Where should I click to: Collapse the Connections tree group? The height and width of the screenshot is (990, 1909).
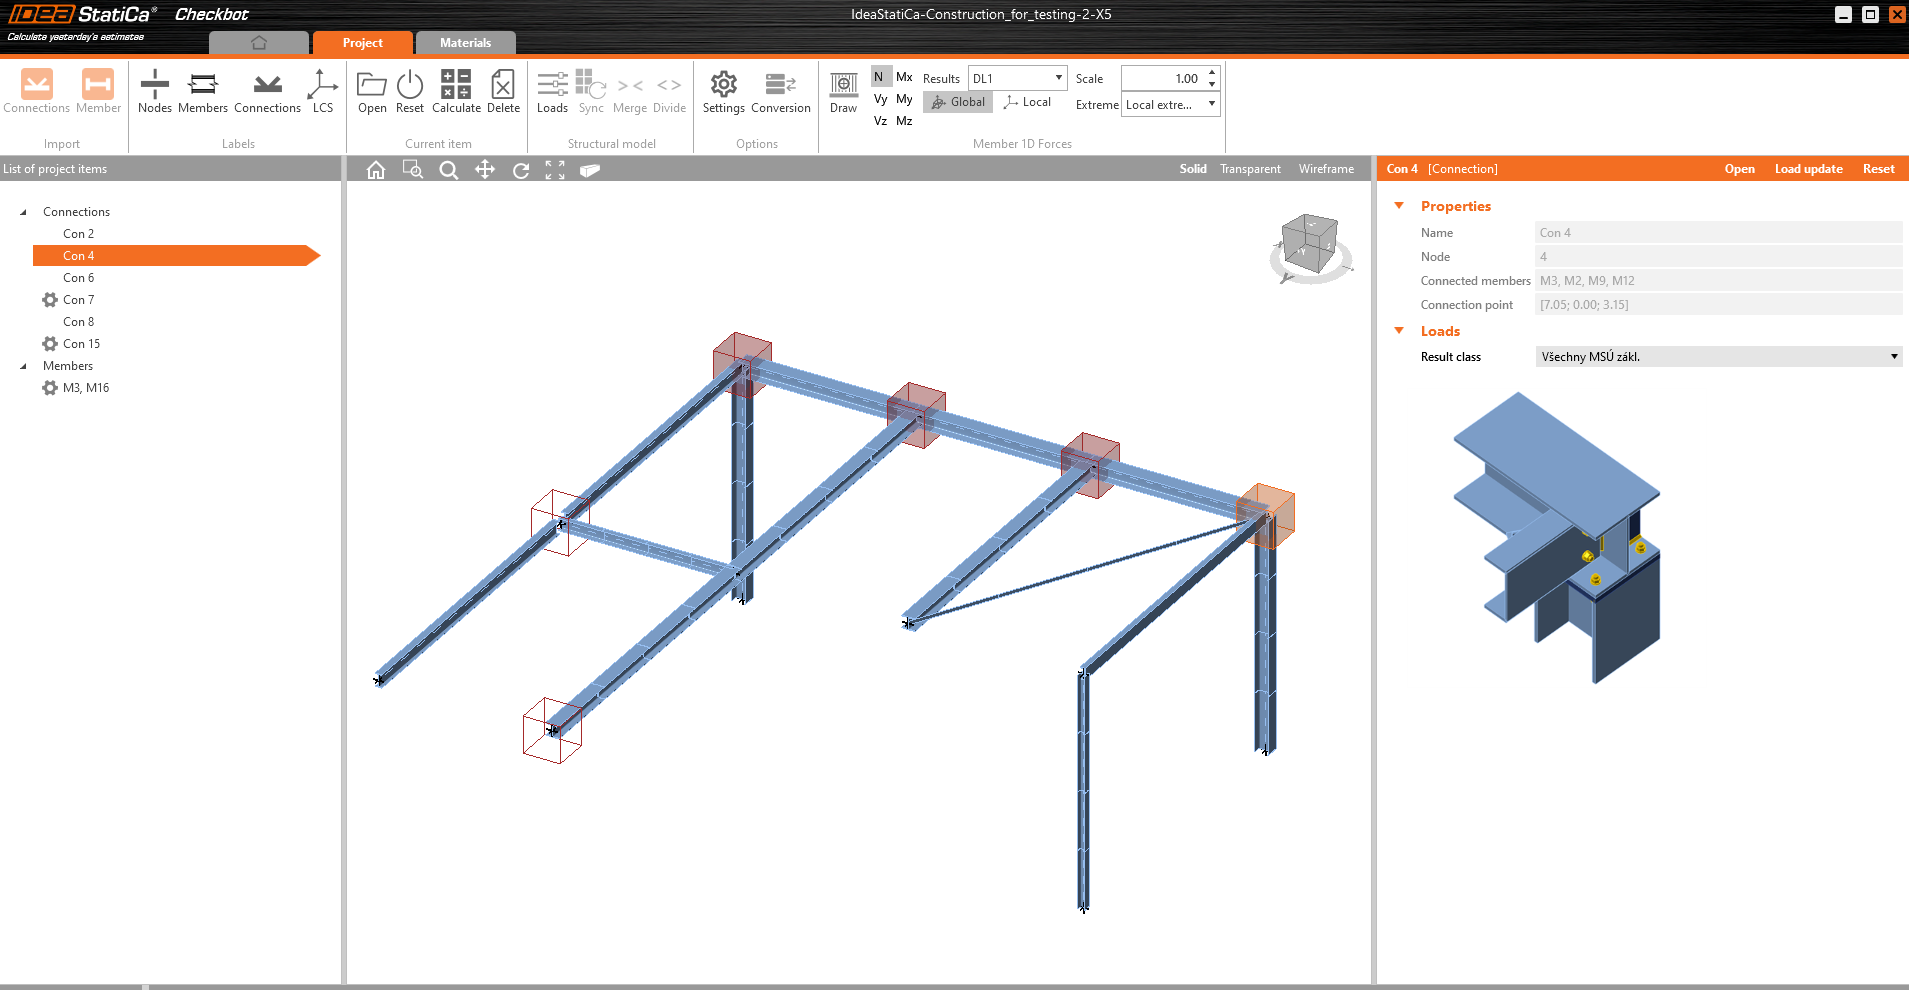(23, 212)
